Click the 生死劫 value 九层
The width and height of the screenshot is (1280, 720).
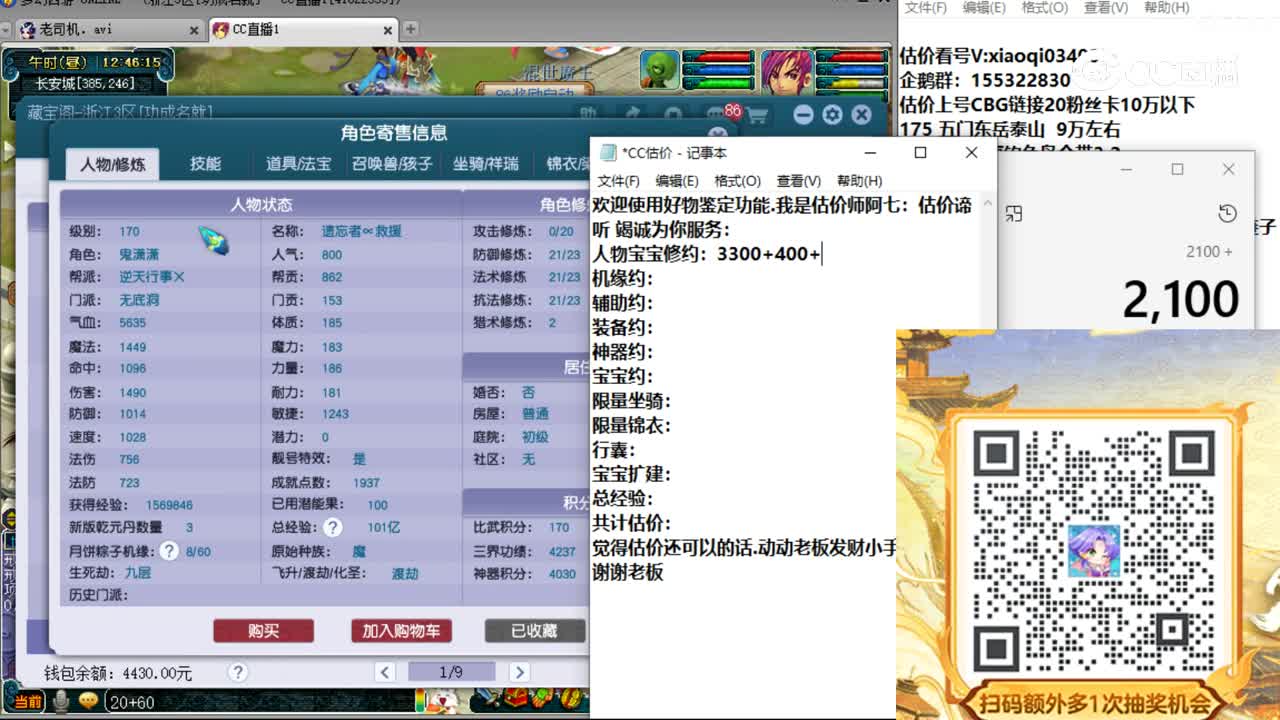138,573
